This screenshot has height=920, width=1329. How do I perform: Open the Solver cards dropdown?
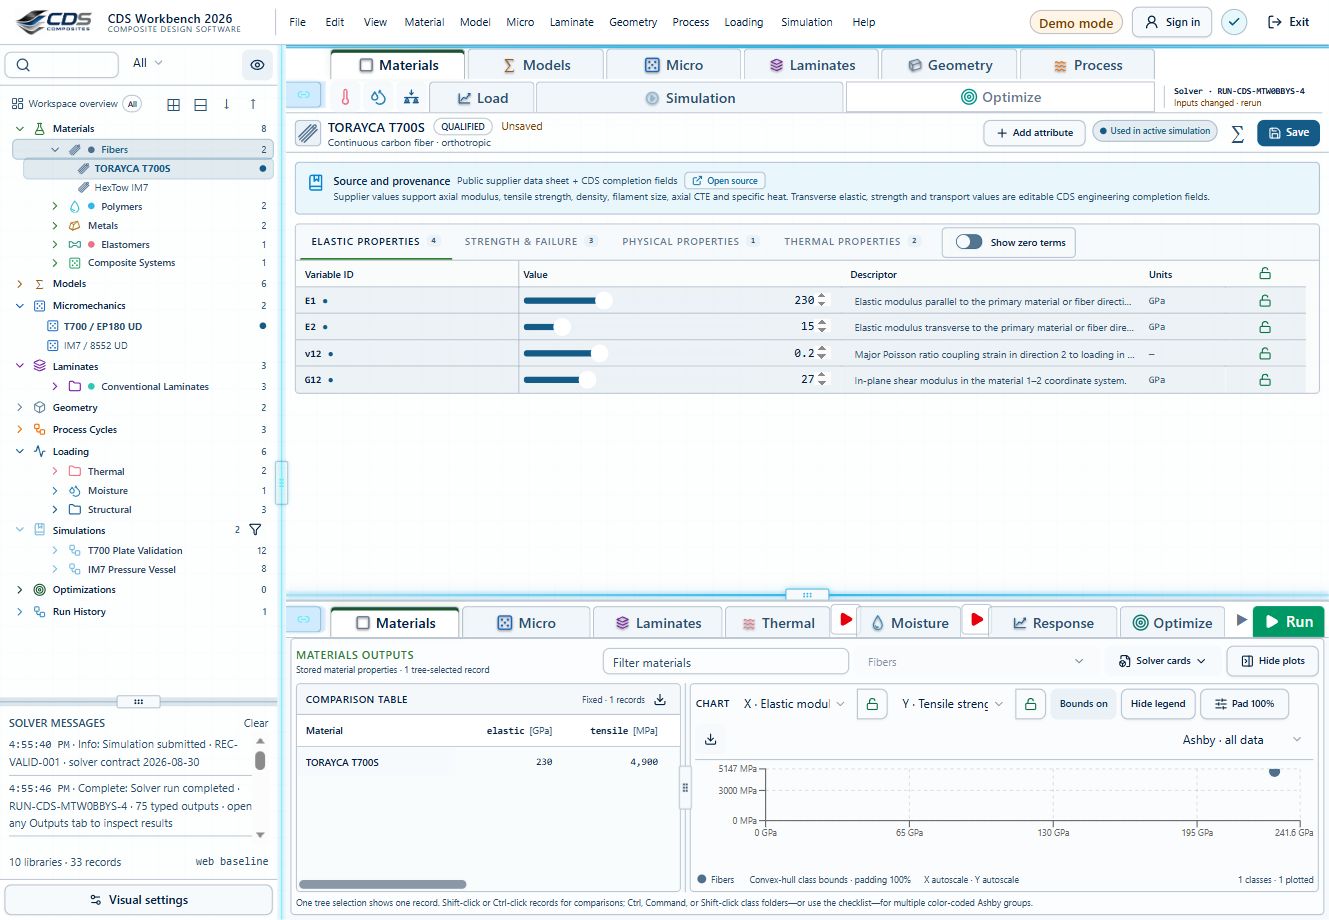click(x=1162, y=661)
